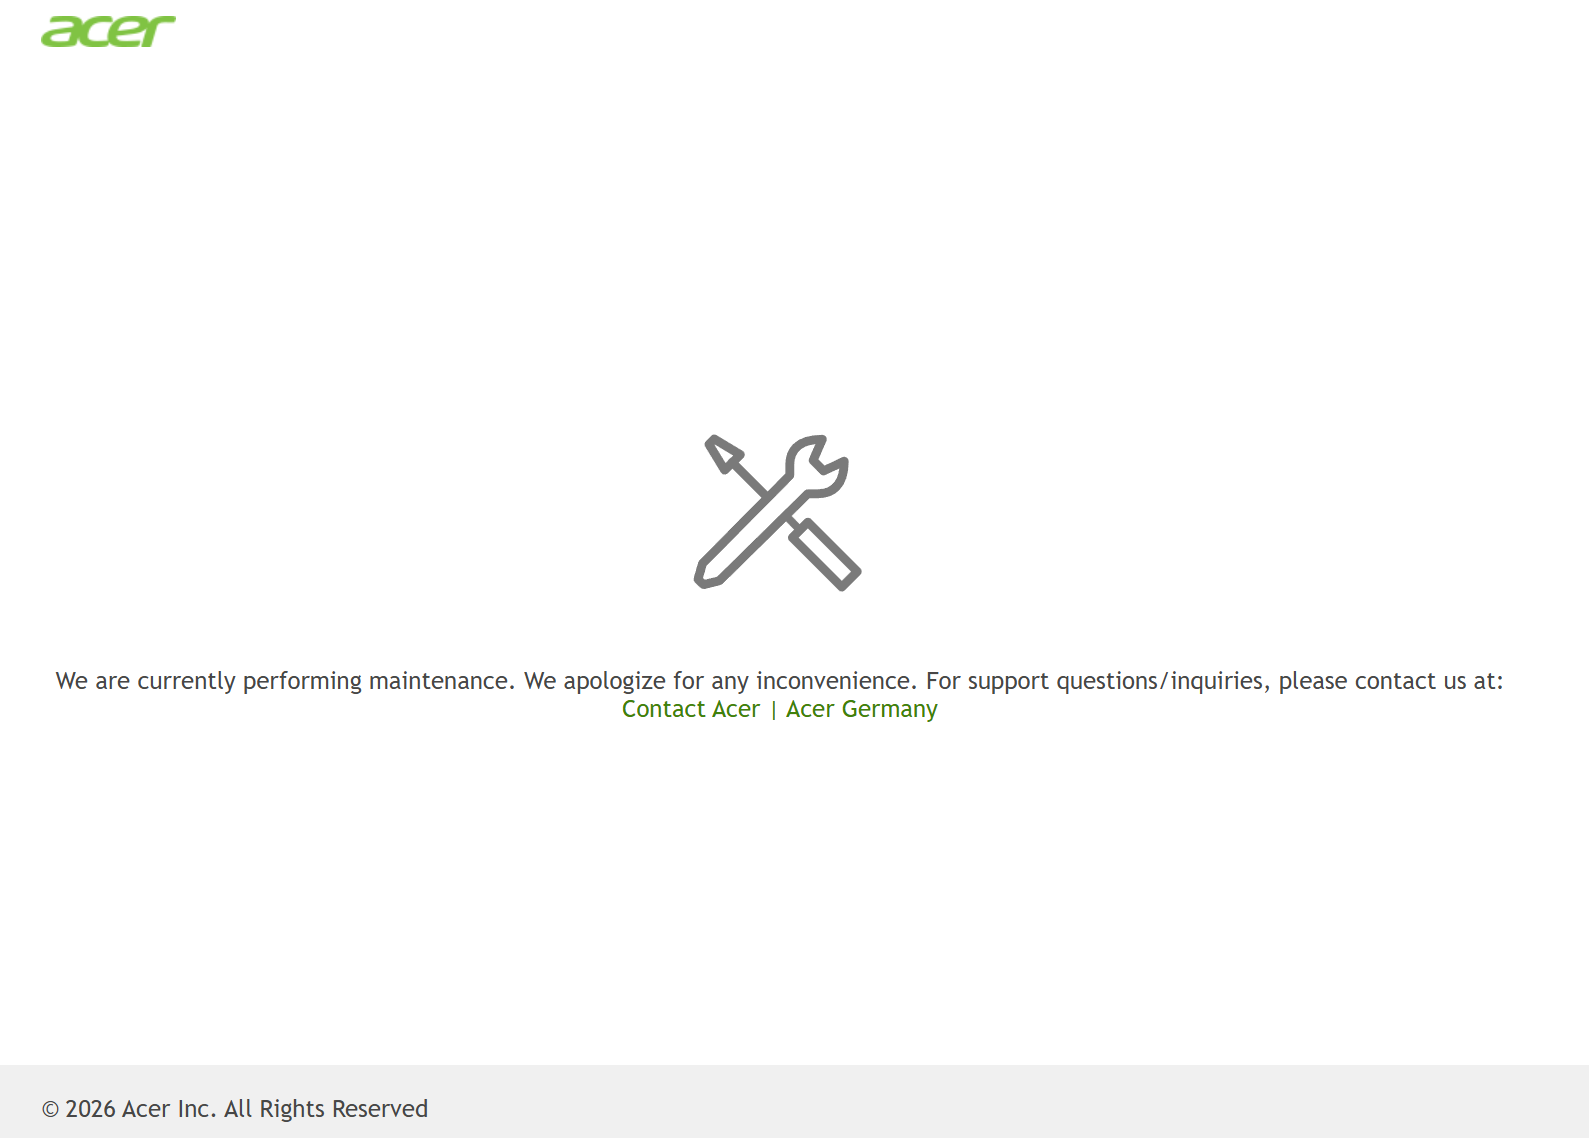
Task: Click "We apologize for any inconvenience" sentence
Action: [720, 681]
